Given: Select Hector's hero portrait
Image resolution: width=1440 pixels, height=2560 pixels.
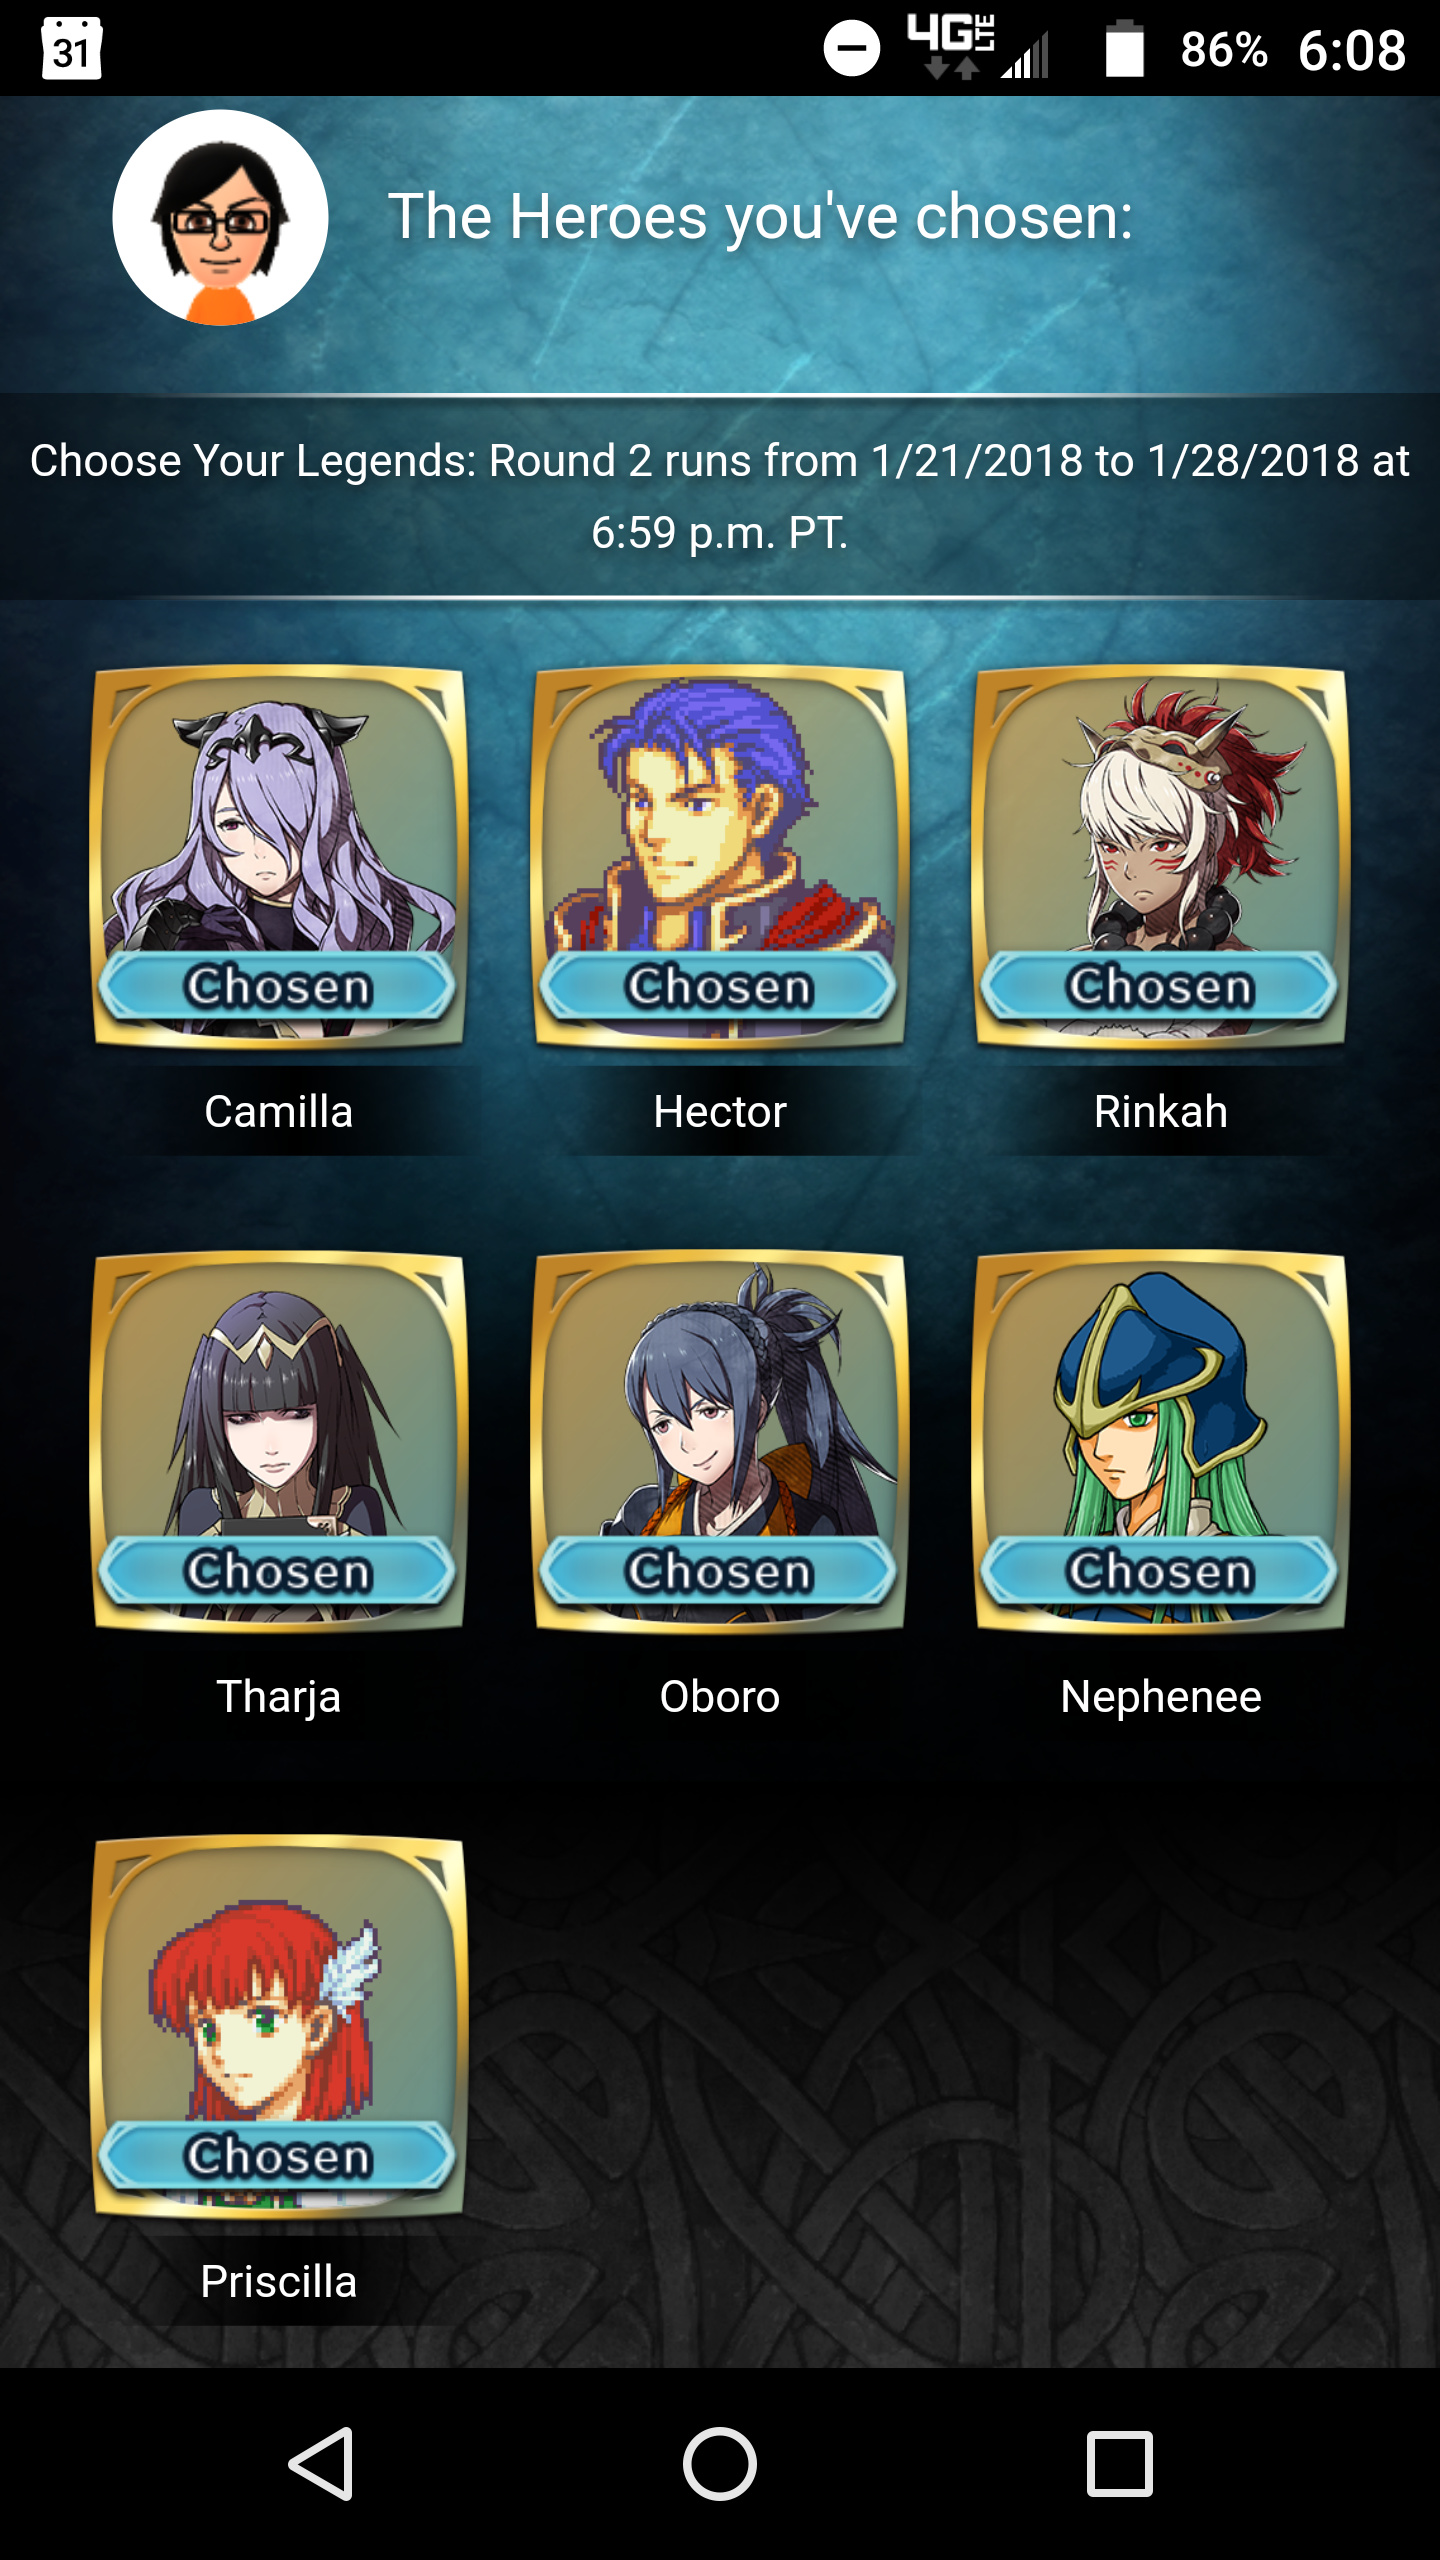Looking at the screenshot, I should tap(720, 857).
